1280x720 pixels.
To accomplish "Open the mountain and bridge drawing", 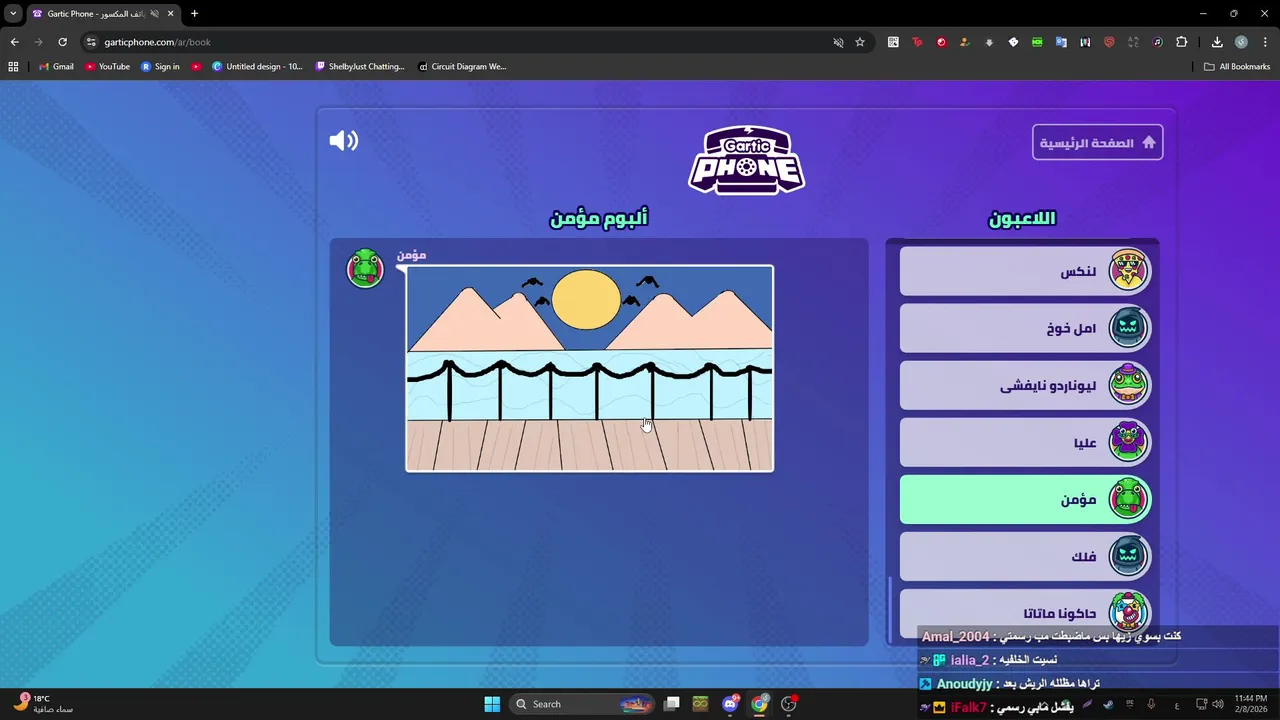I will click(589, 368).
